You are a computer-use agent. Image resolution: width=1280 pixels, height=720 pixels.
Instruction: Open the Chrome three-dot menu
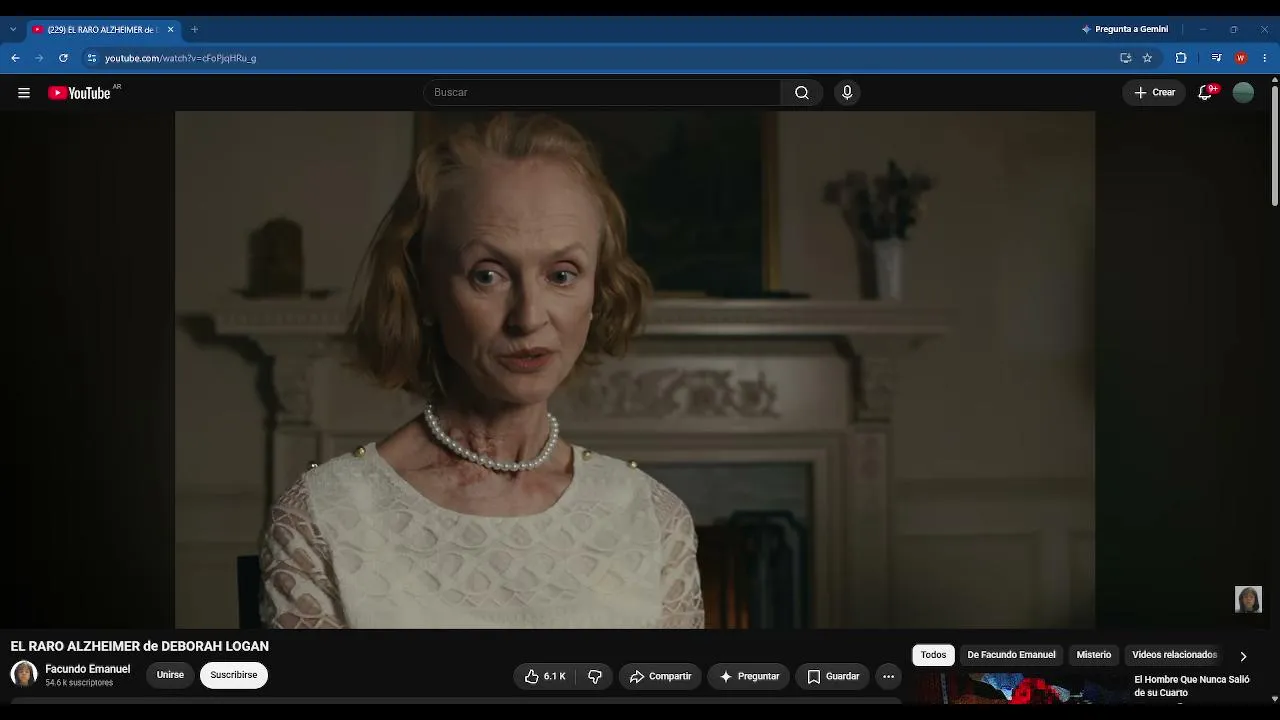[x=1265, y=58]
